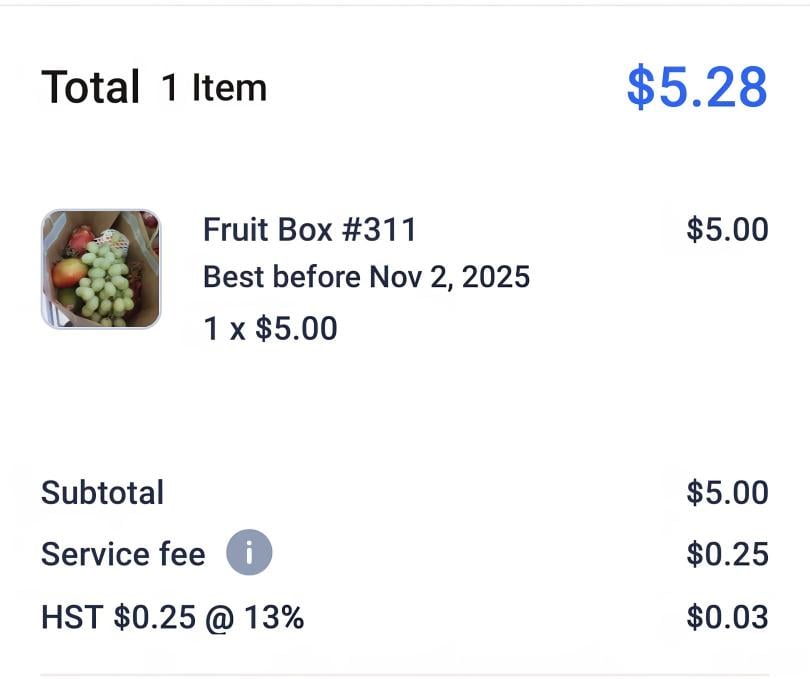The width and height of the screenshot is (810, 679).
Task: Click the Service fee amount $0.25
Action: click(x=726, y=554)
